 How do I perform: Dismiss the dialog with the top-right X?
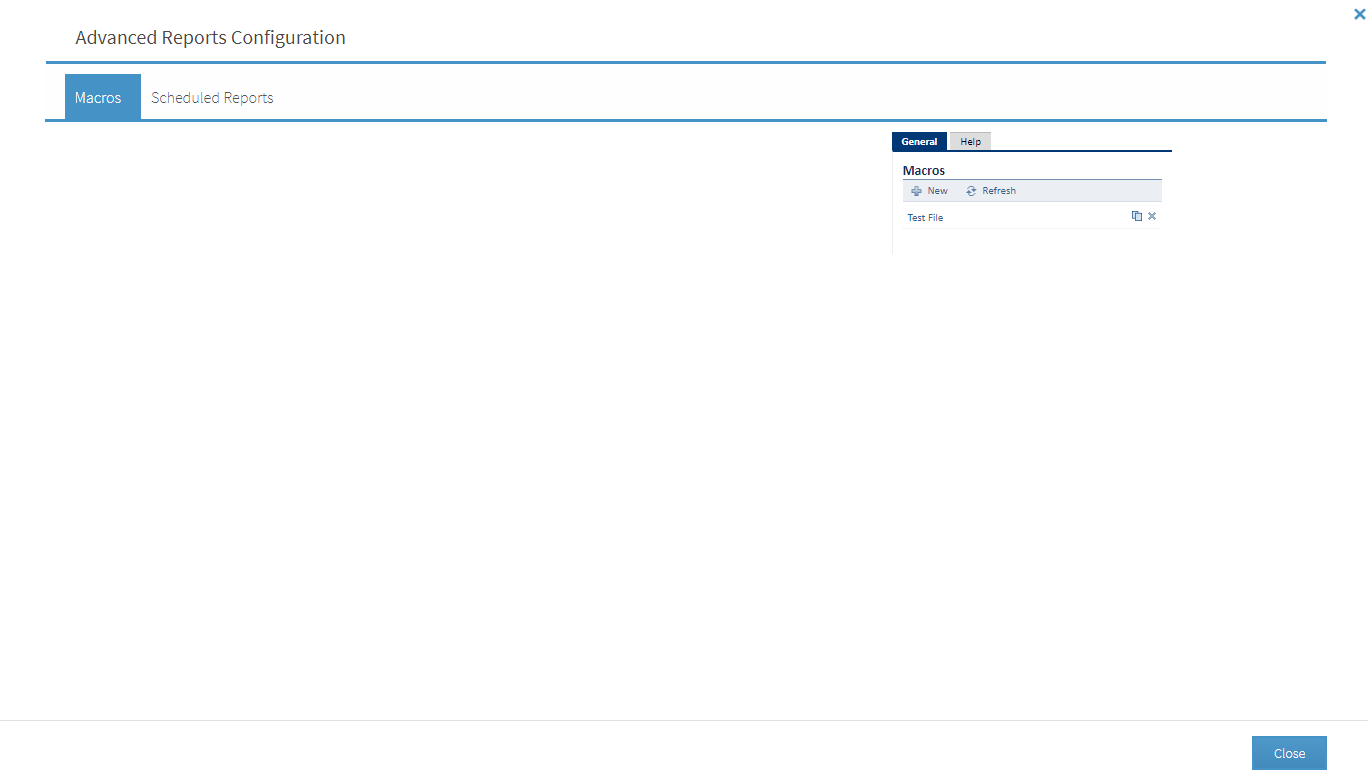point(1358,14)
